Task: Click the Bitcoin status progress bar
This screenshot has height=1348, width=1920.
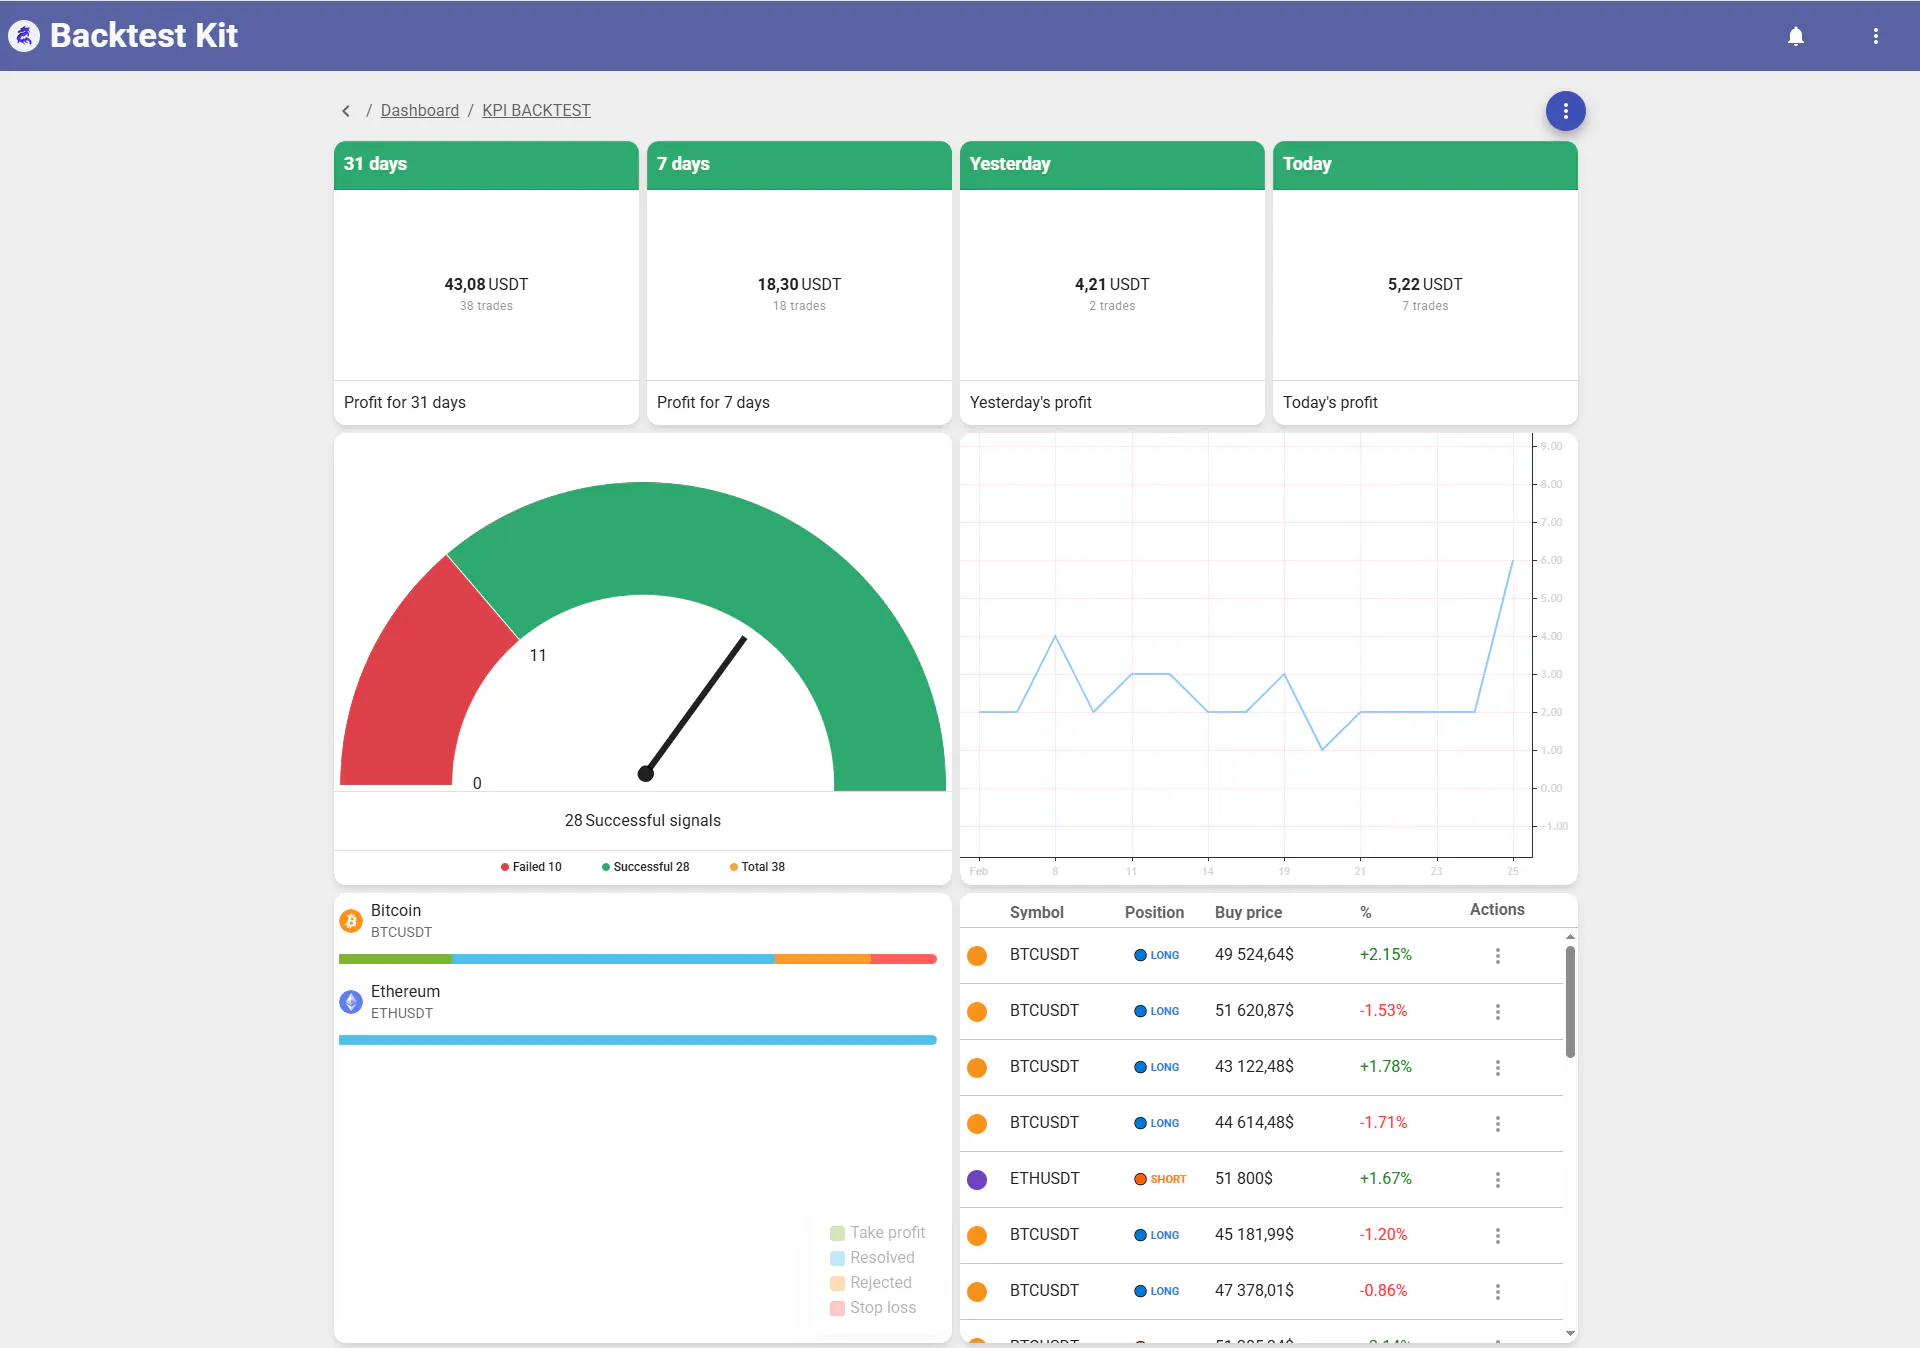Action: [x=638, y=959]
